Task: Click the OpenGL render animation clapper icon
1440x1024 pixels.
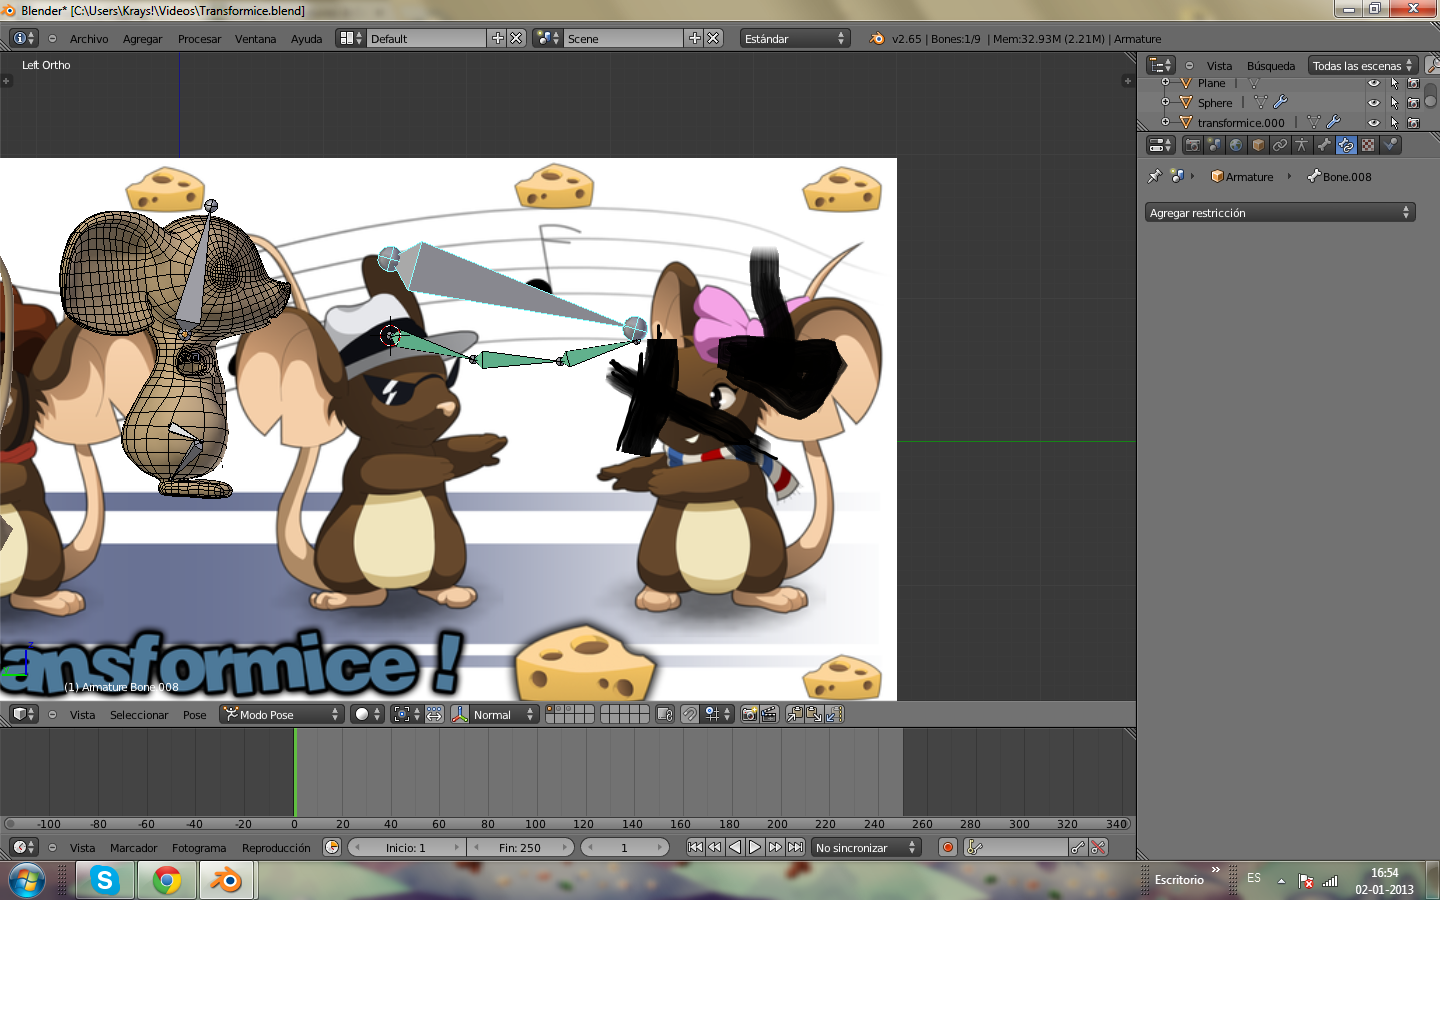Action: [769, 714]
